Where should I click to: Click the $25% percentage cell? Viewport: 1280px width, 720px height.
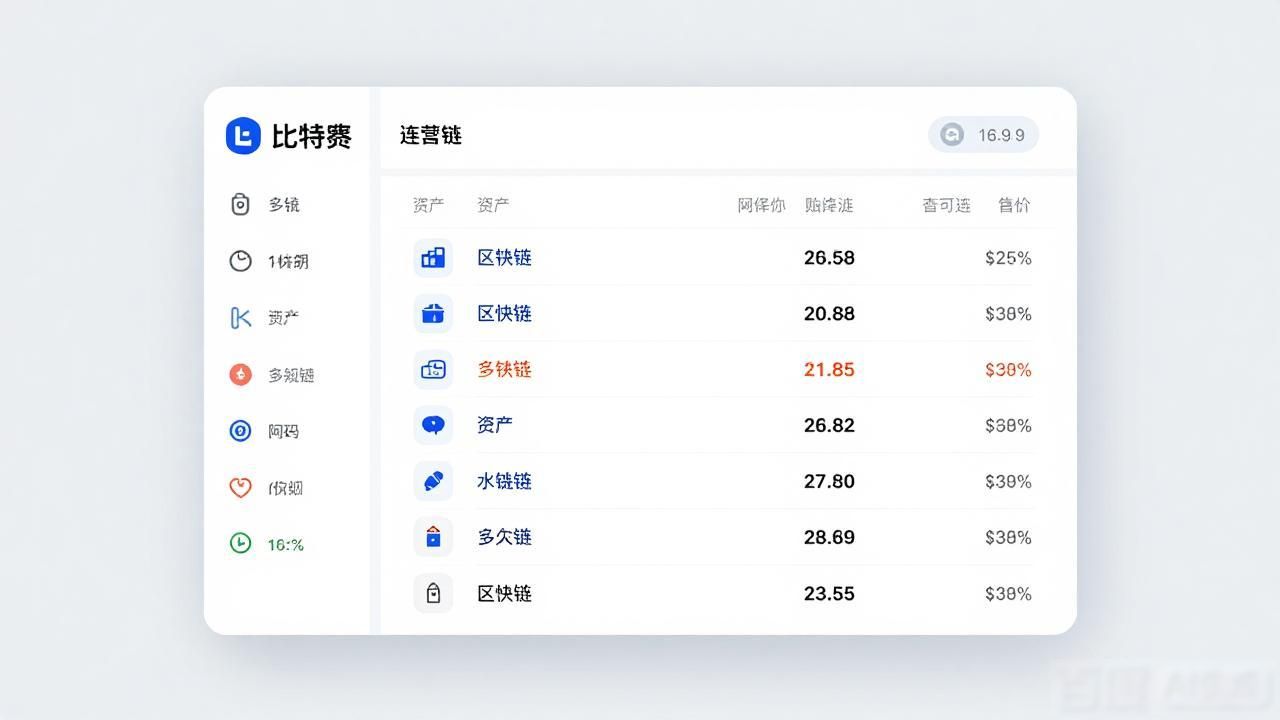coord(1008,258)
